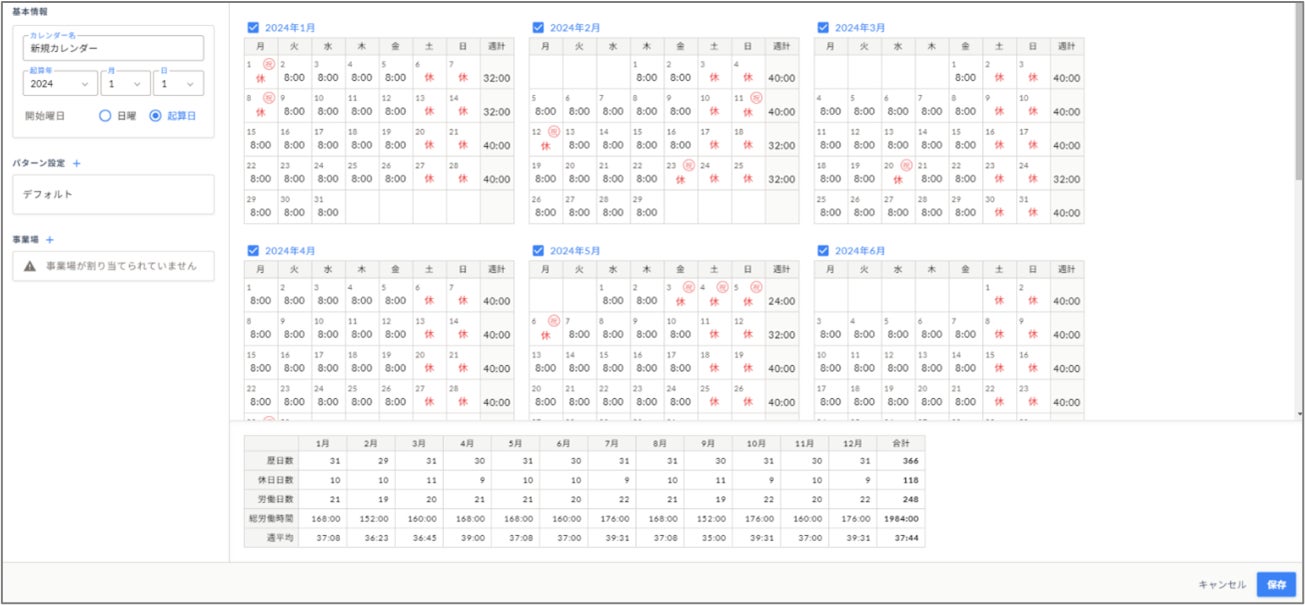Open the 月 month dropdown
This screenshot has width=1305, height=605.
point(126,84)
